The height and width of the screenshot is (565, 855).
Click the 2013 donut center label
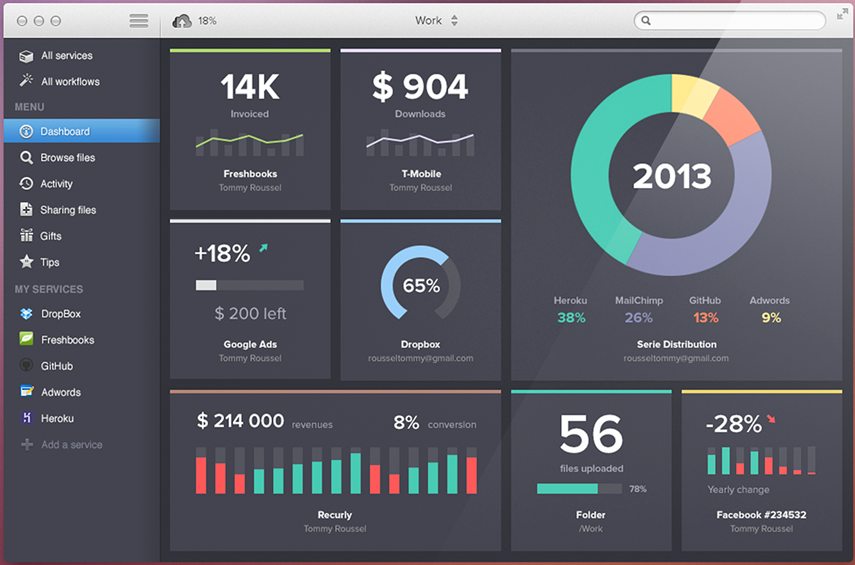pyautogui.click(x=672, y=176)
